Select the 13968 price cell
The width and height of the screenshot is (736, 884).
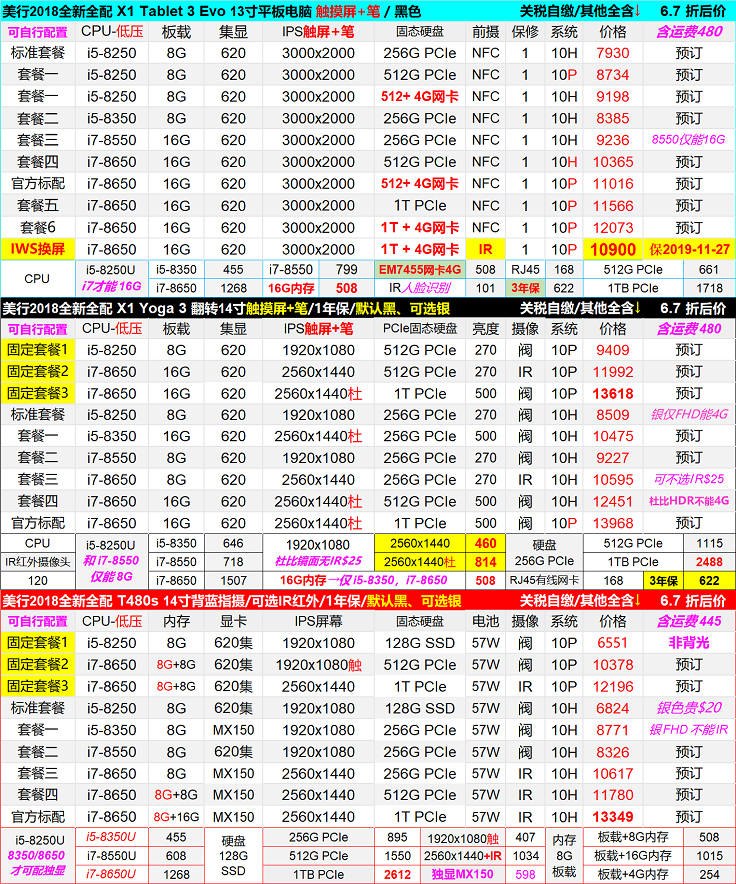click(613, 523)
